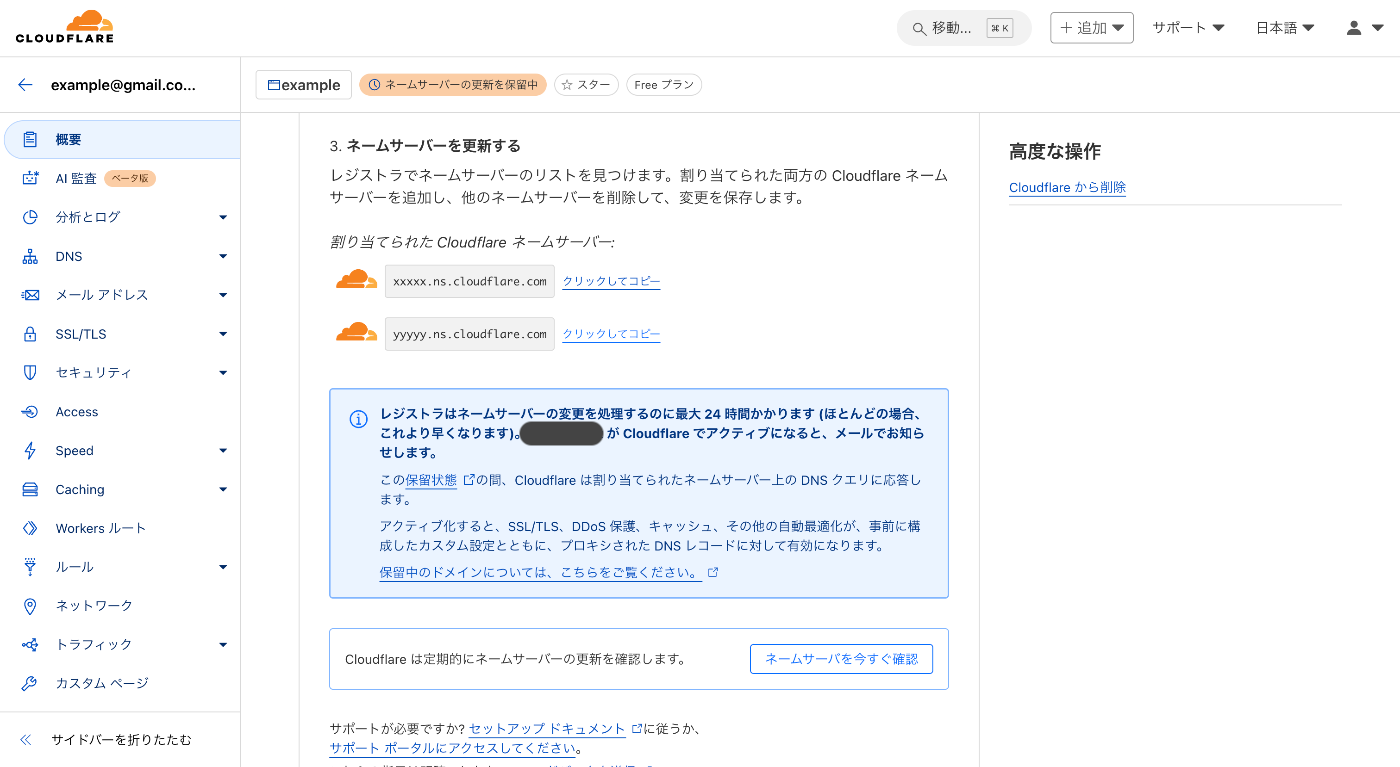This screenshot has height=767, width=1400.
Task: Star the example website
Action: coord(586,84)
